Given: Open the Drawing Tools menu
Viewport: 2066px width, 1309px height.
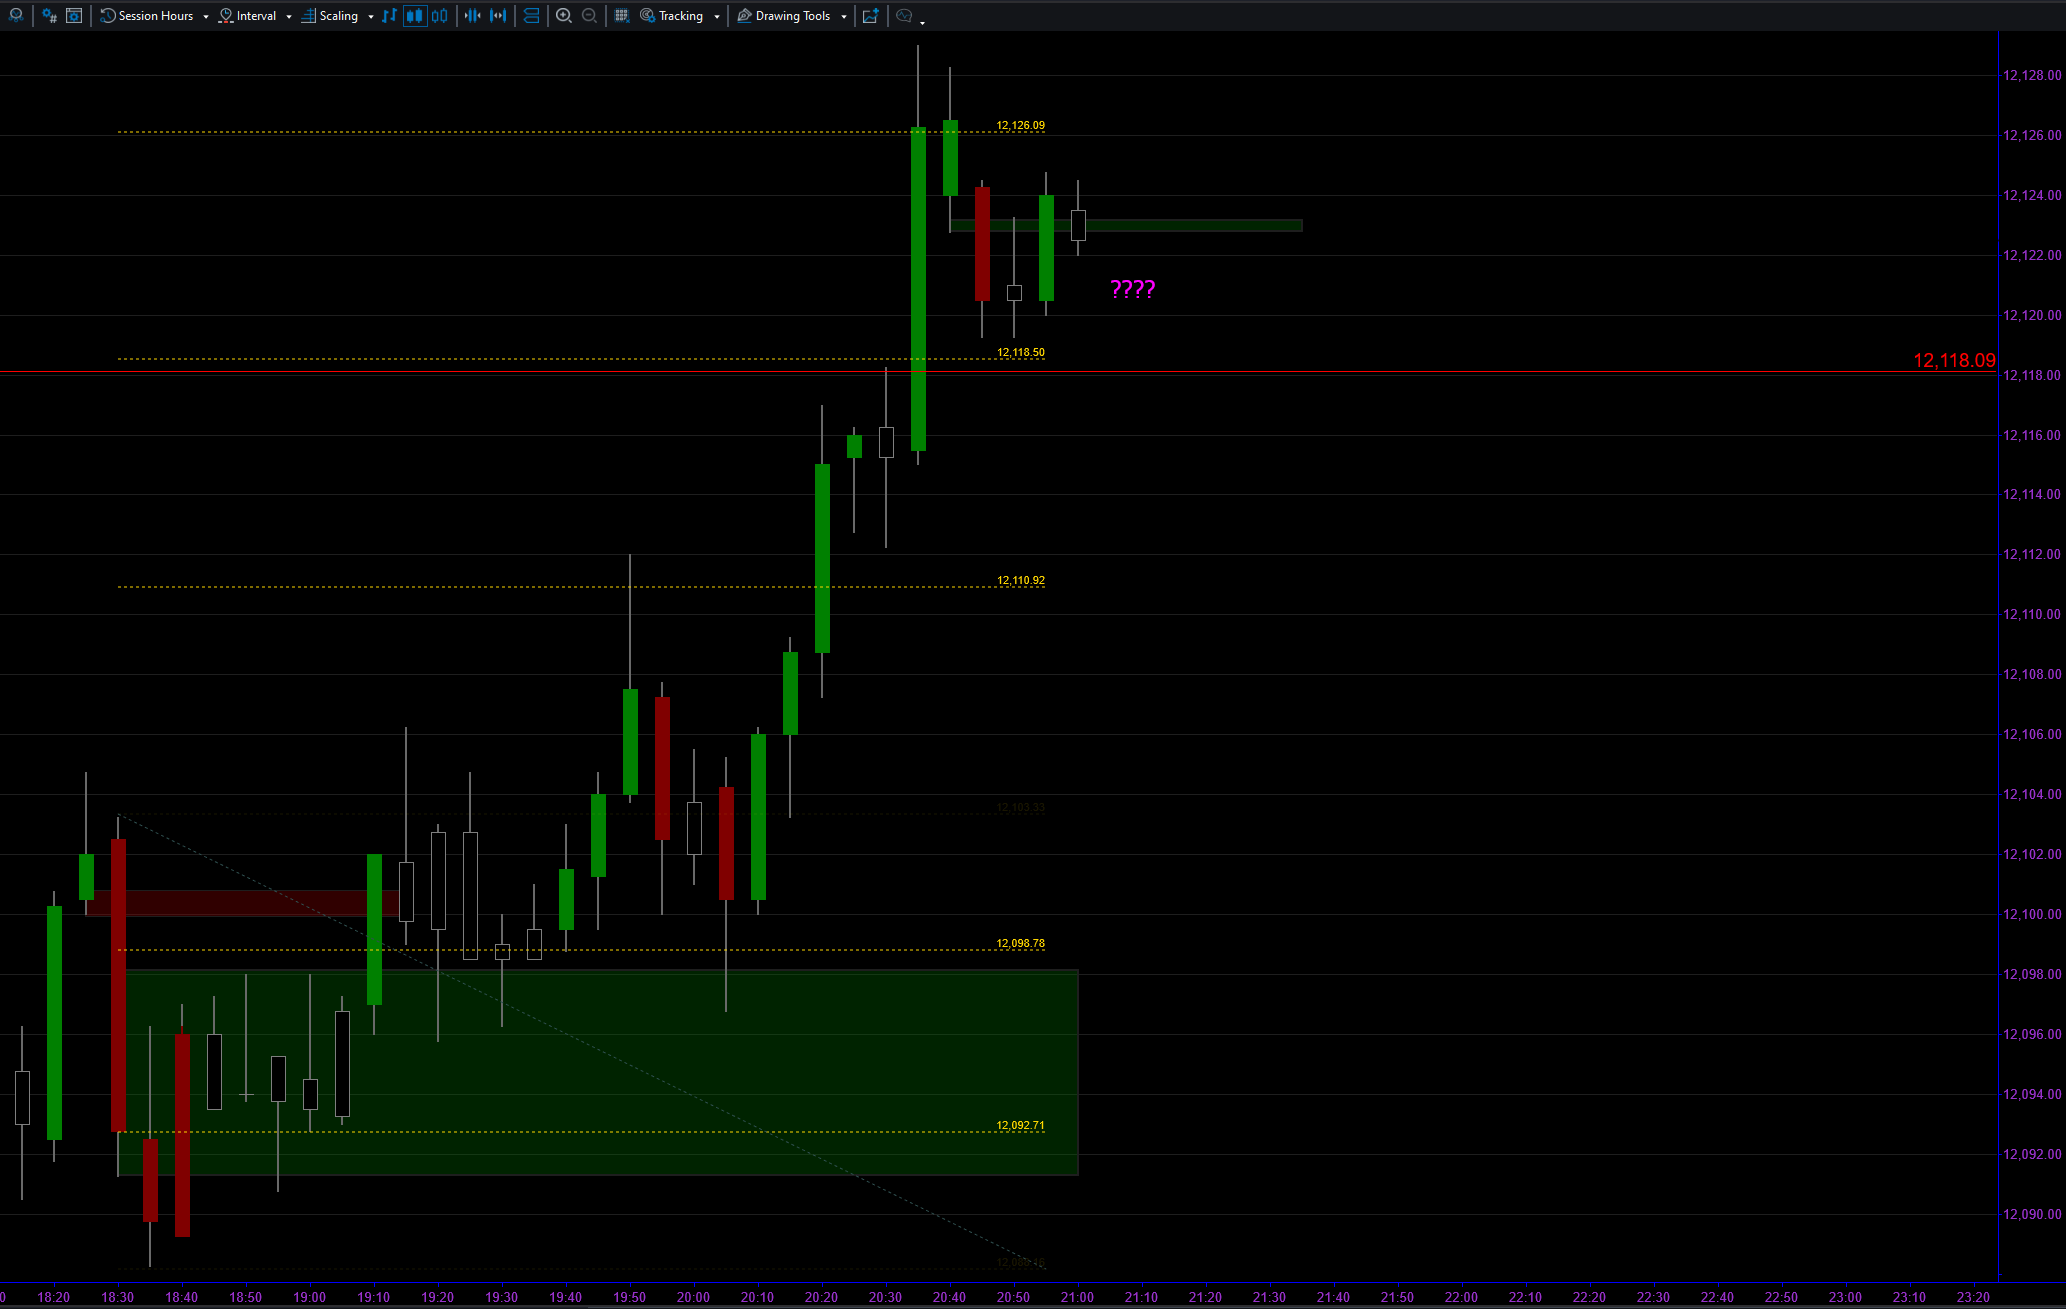Looking at the screenshot, I should 791,15.
